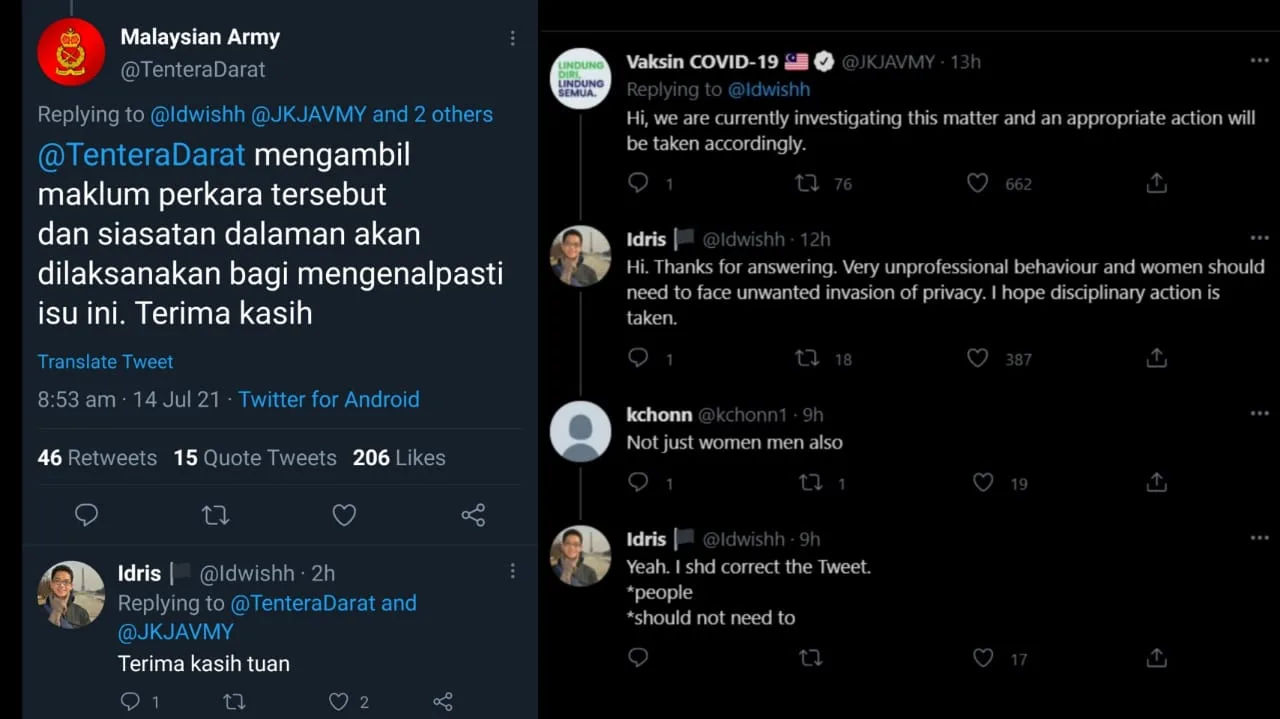Share the Malaysian Army tweet
The height and width of the screenshot is (719, 1280).
(x=473, y=515)
